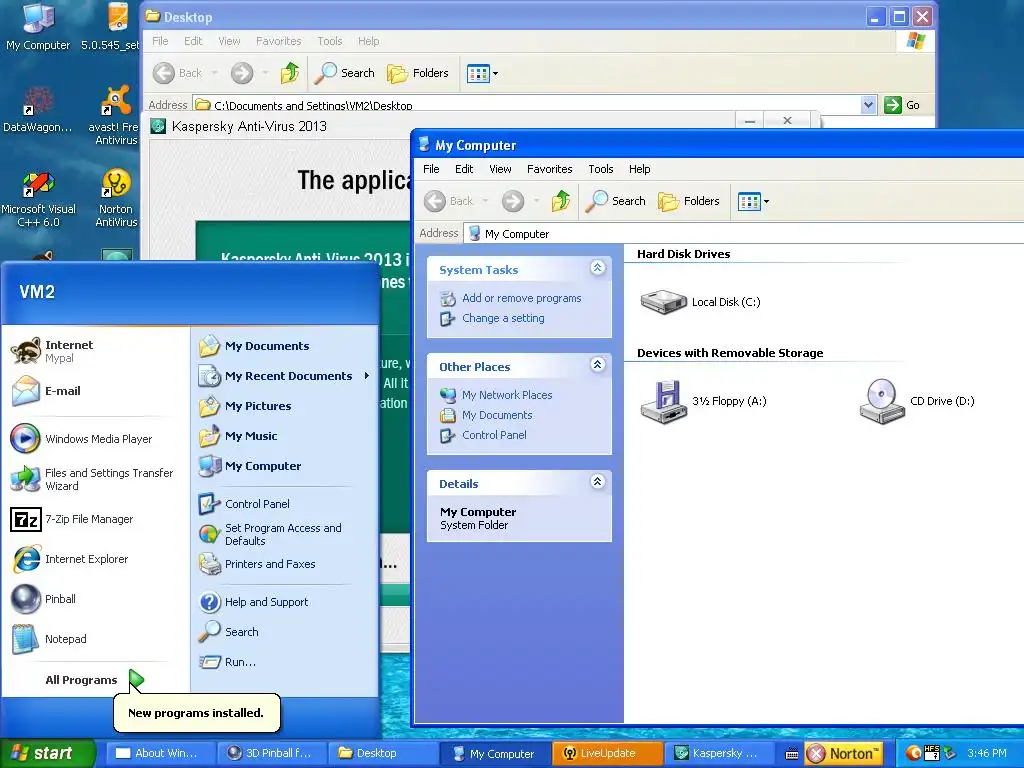Open Edit menu in My Computer window
Viewport: 1024px width, 768px height.
coord(464,169)
